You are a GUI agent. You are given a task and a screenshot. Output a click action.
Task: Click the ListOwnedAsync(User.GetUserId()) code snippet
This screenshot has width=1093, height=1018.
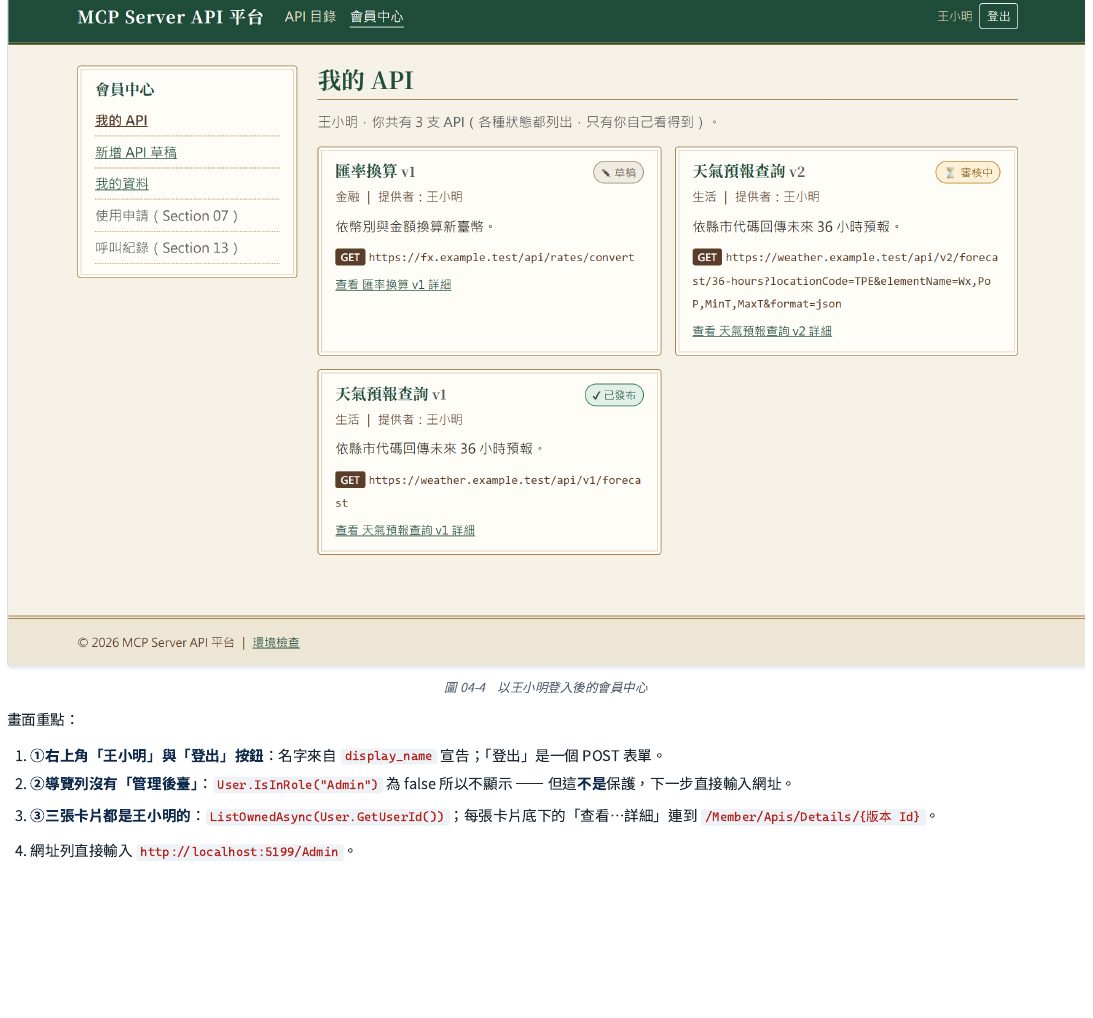coord(326,817)
